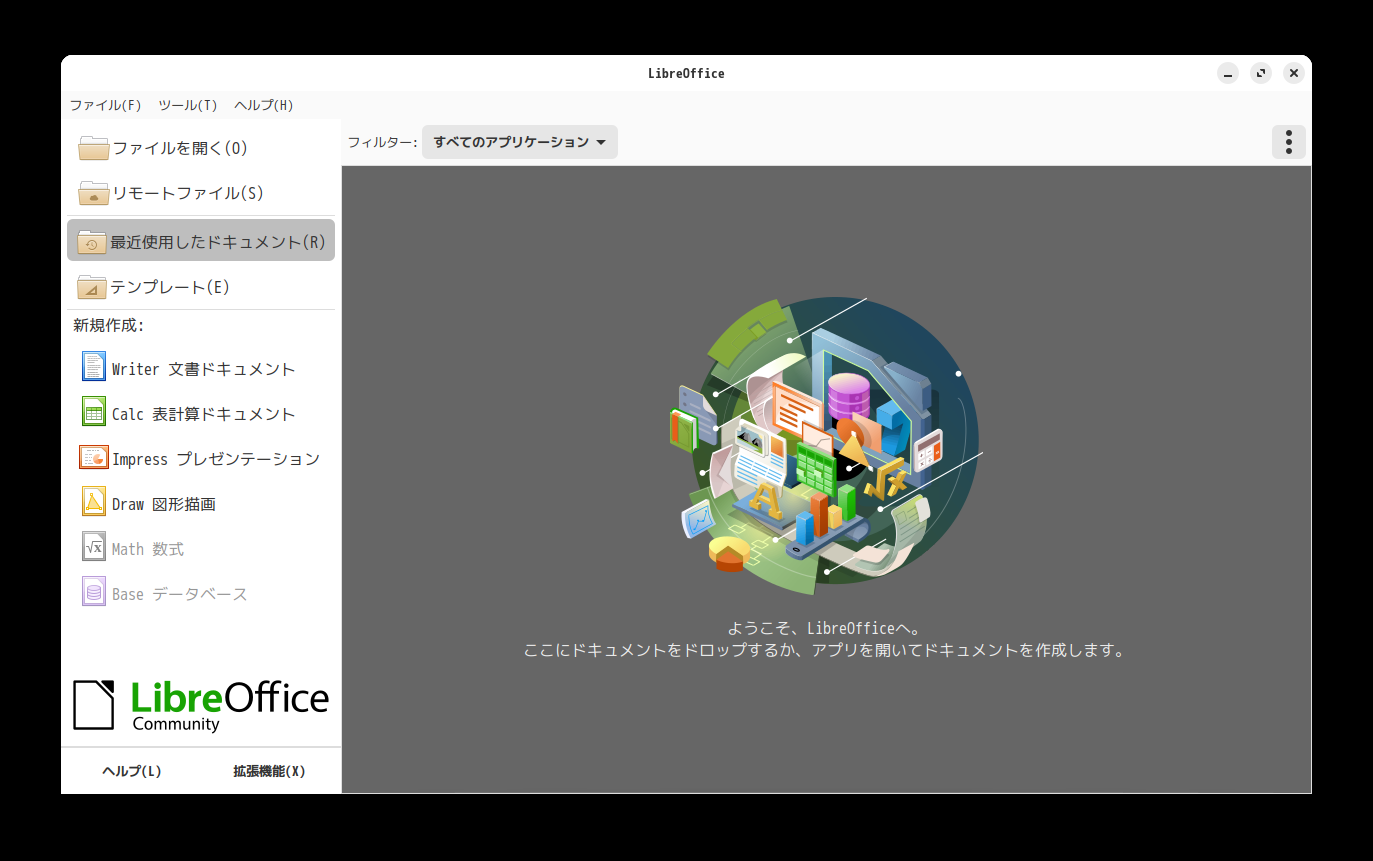
Task: Click the テンプレート icon
Action: tap(91, 286)
